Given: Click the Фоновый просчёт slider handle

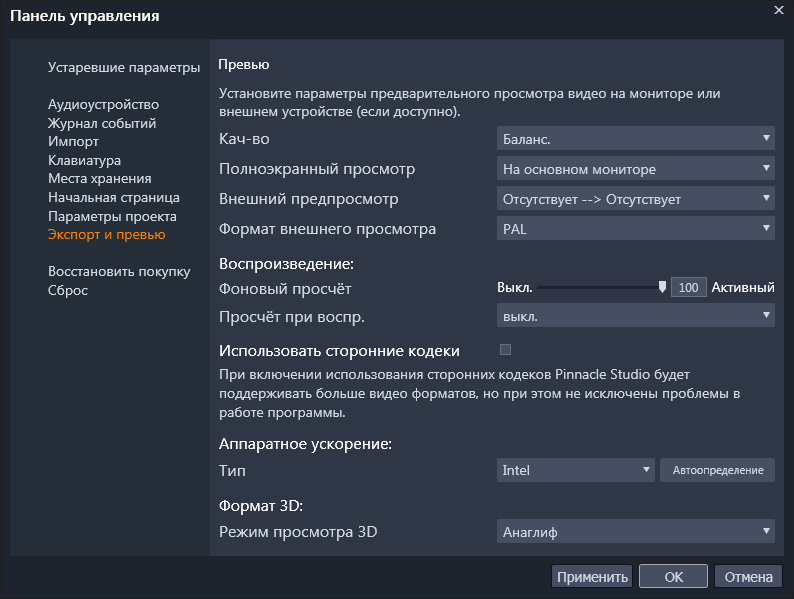Looking at the screenshot, I should (x=662, y=288).
